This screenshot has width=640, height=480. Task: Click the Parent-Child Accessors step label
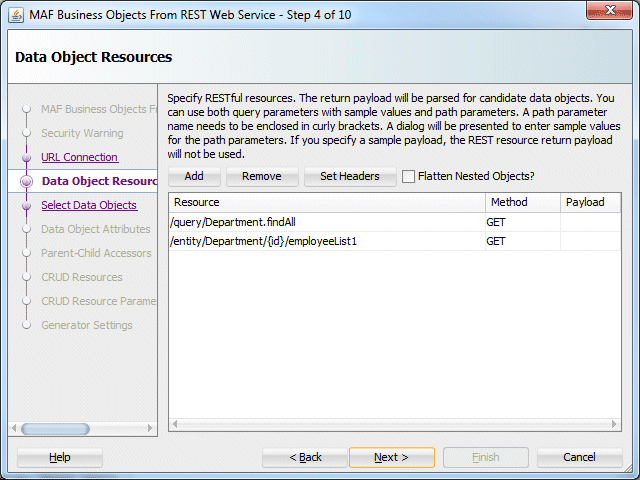point(96,253)
